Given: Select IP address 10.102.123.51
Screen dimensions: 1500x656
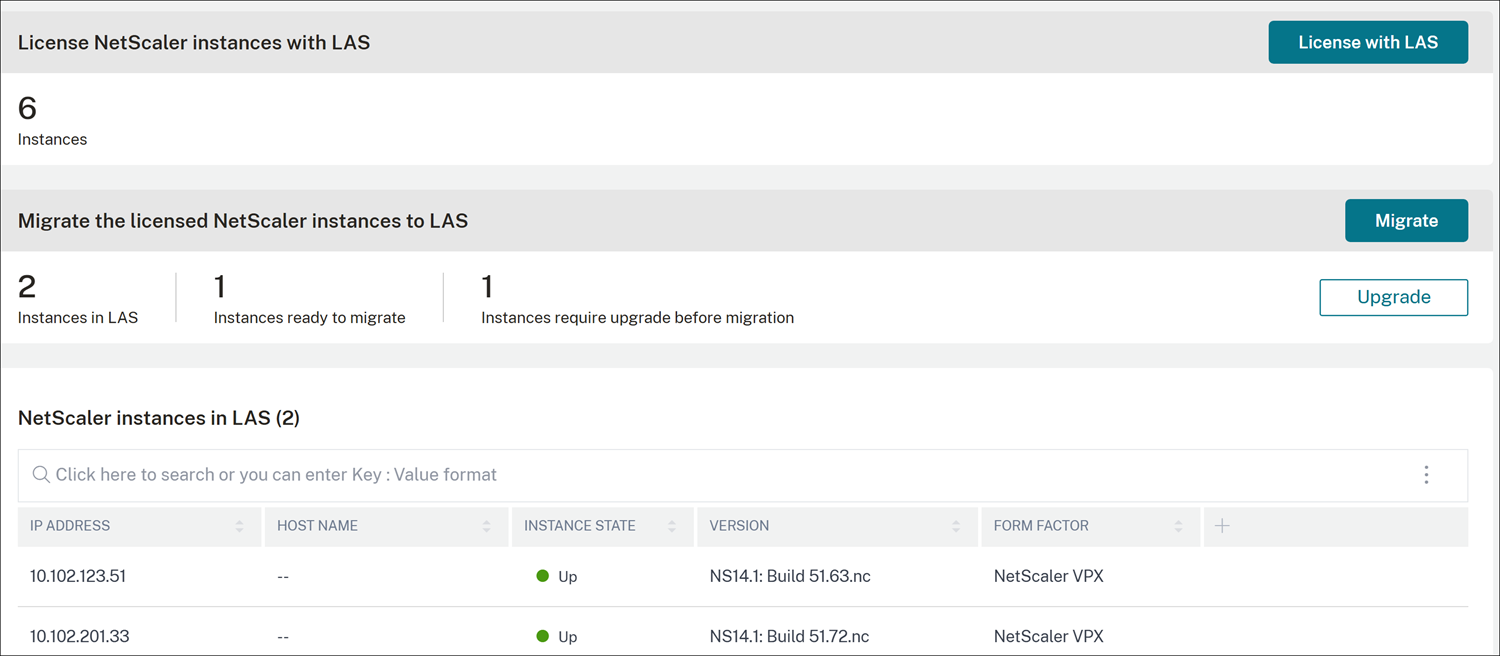Looking at the screenshot, I should (78, 576).
